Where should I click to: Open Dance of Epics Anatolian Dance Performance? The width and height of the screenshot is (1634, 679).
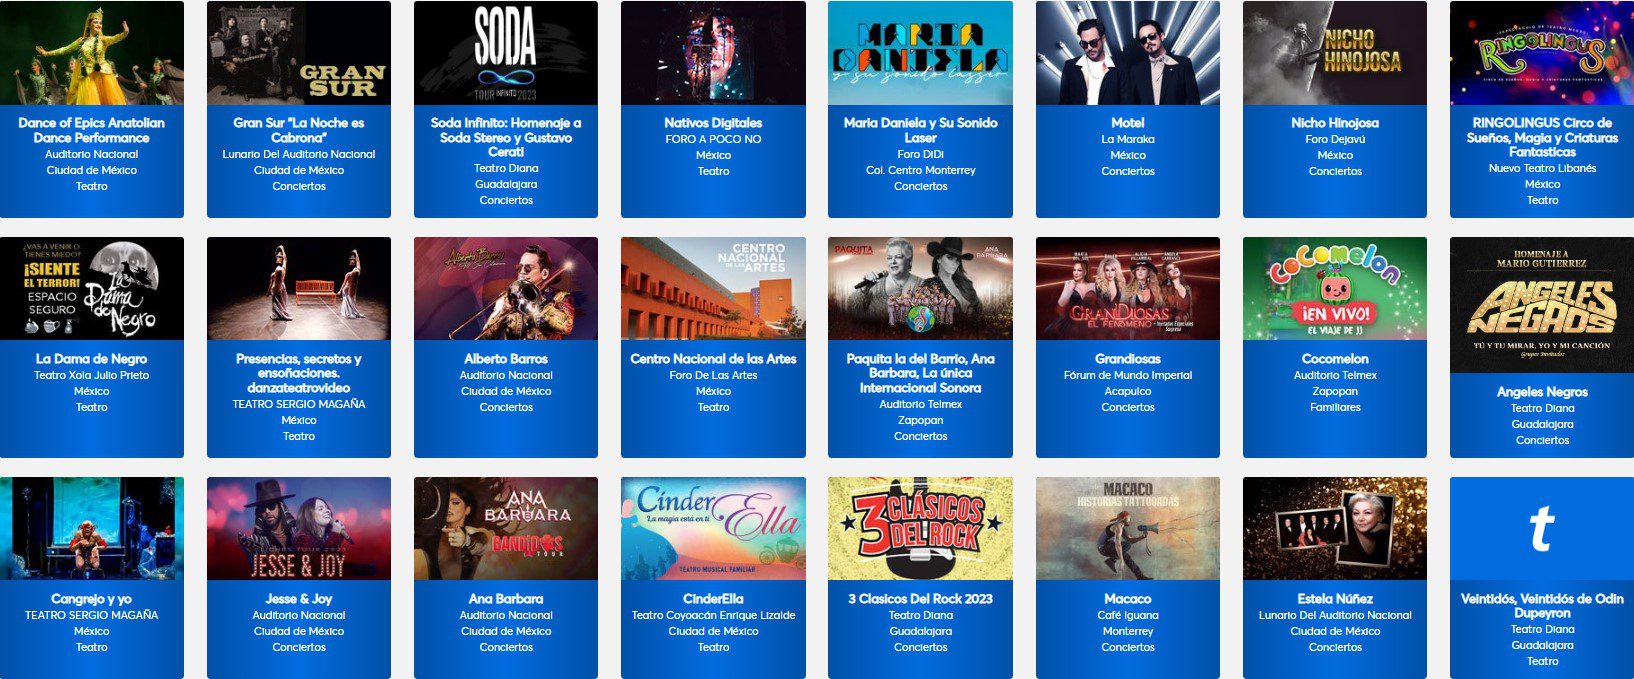(x=92, y=130)
